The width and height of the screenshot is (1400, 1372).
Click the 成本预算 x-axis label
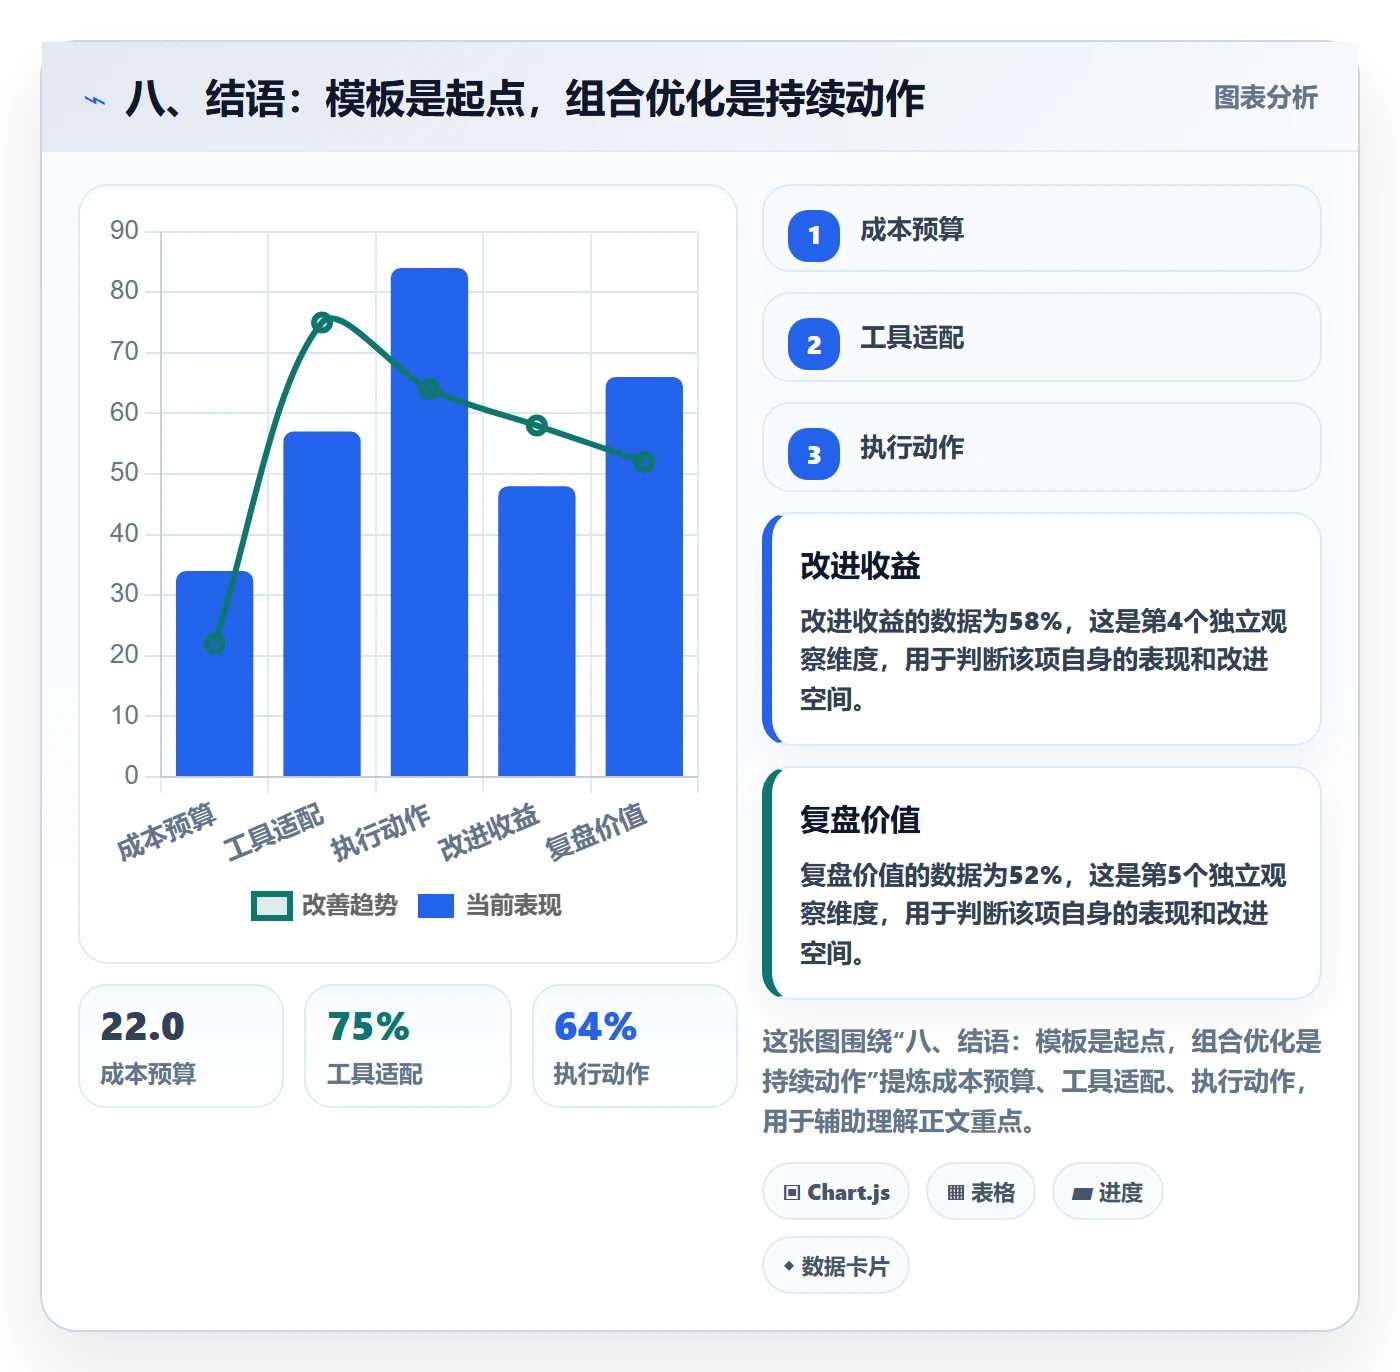click(166, 832)
